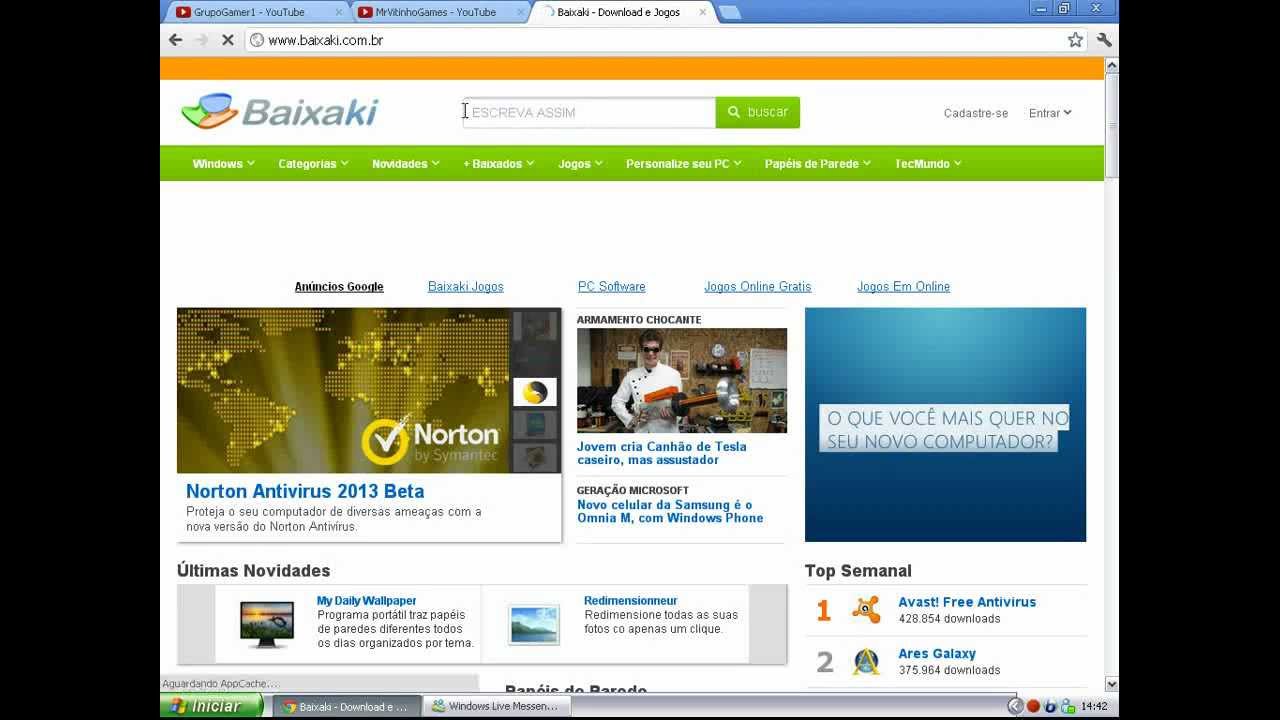Click the red tray icon in system tray
The image size is (1280, 720).
[1033, 706]
